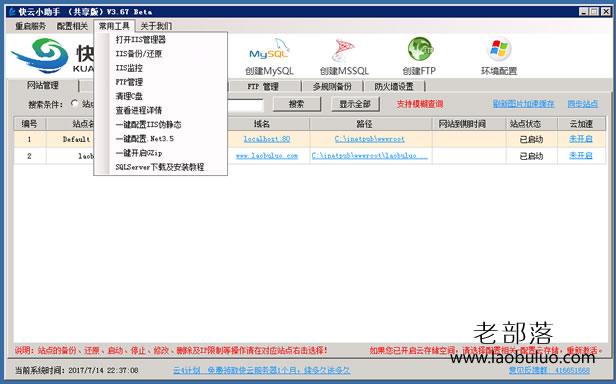The image size is (616, 384).
Task: Select 一键开启GZip menu entry
Action: click(138, 153)
